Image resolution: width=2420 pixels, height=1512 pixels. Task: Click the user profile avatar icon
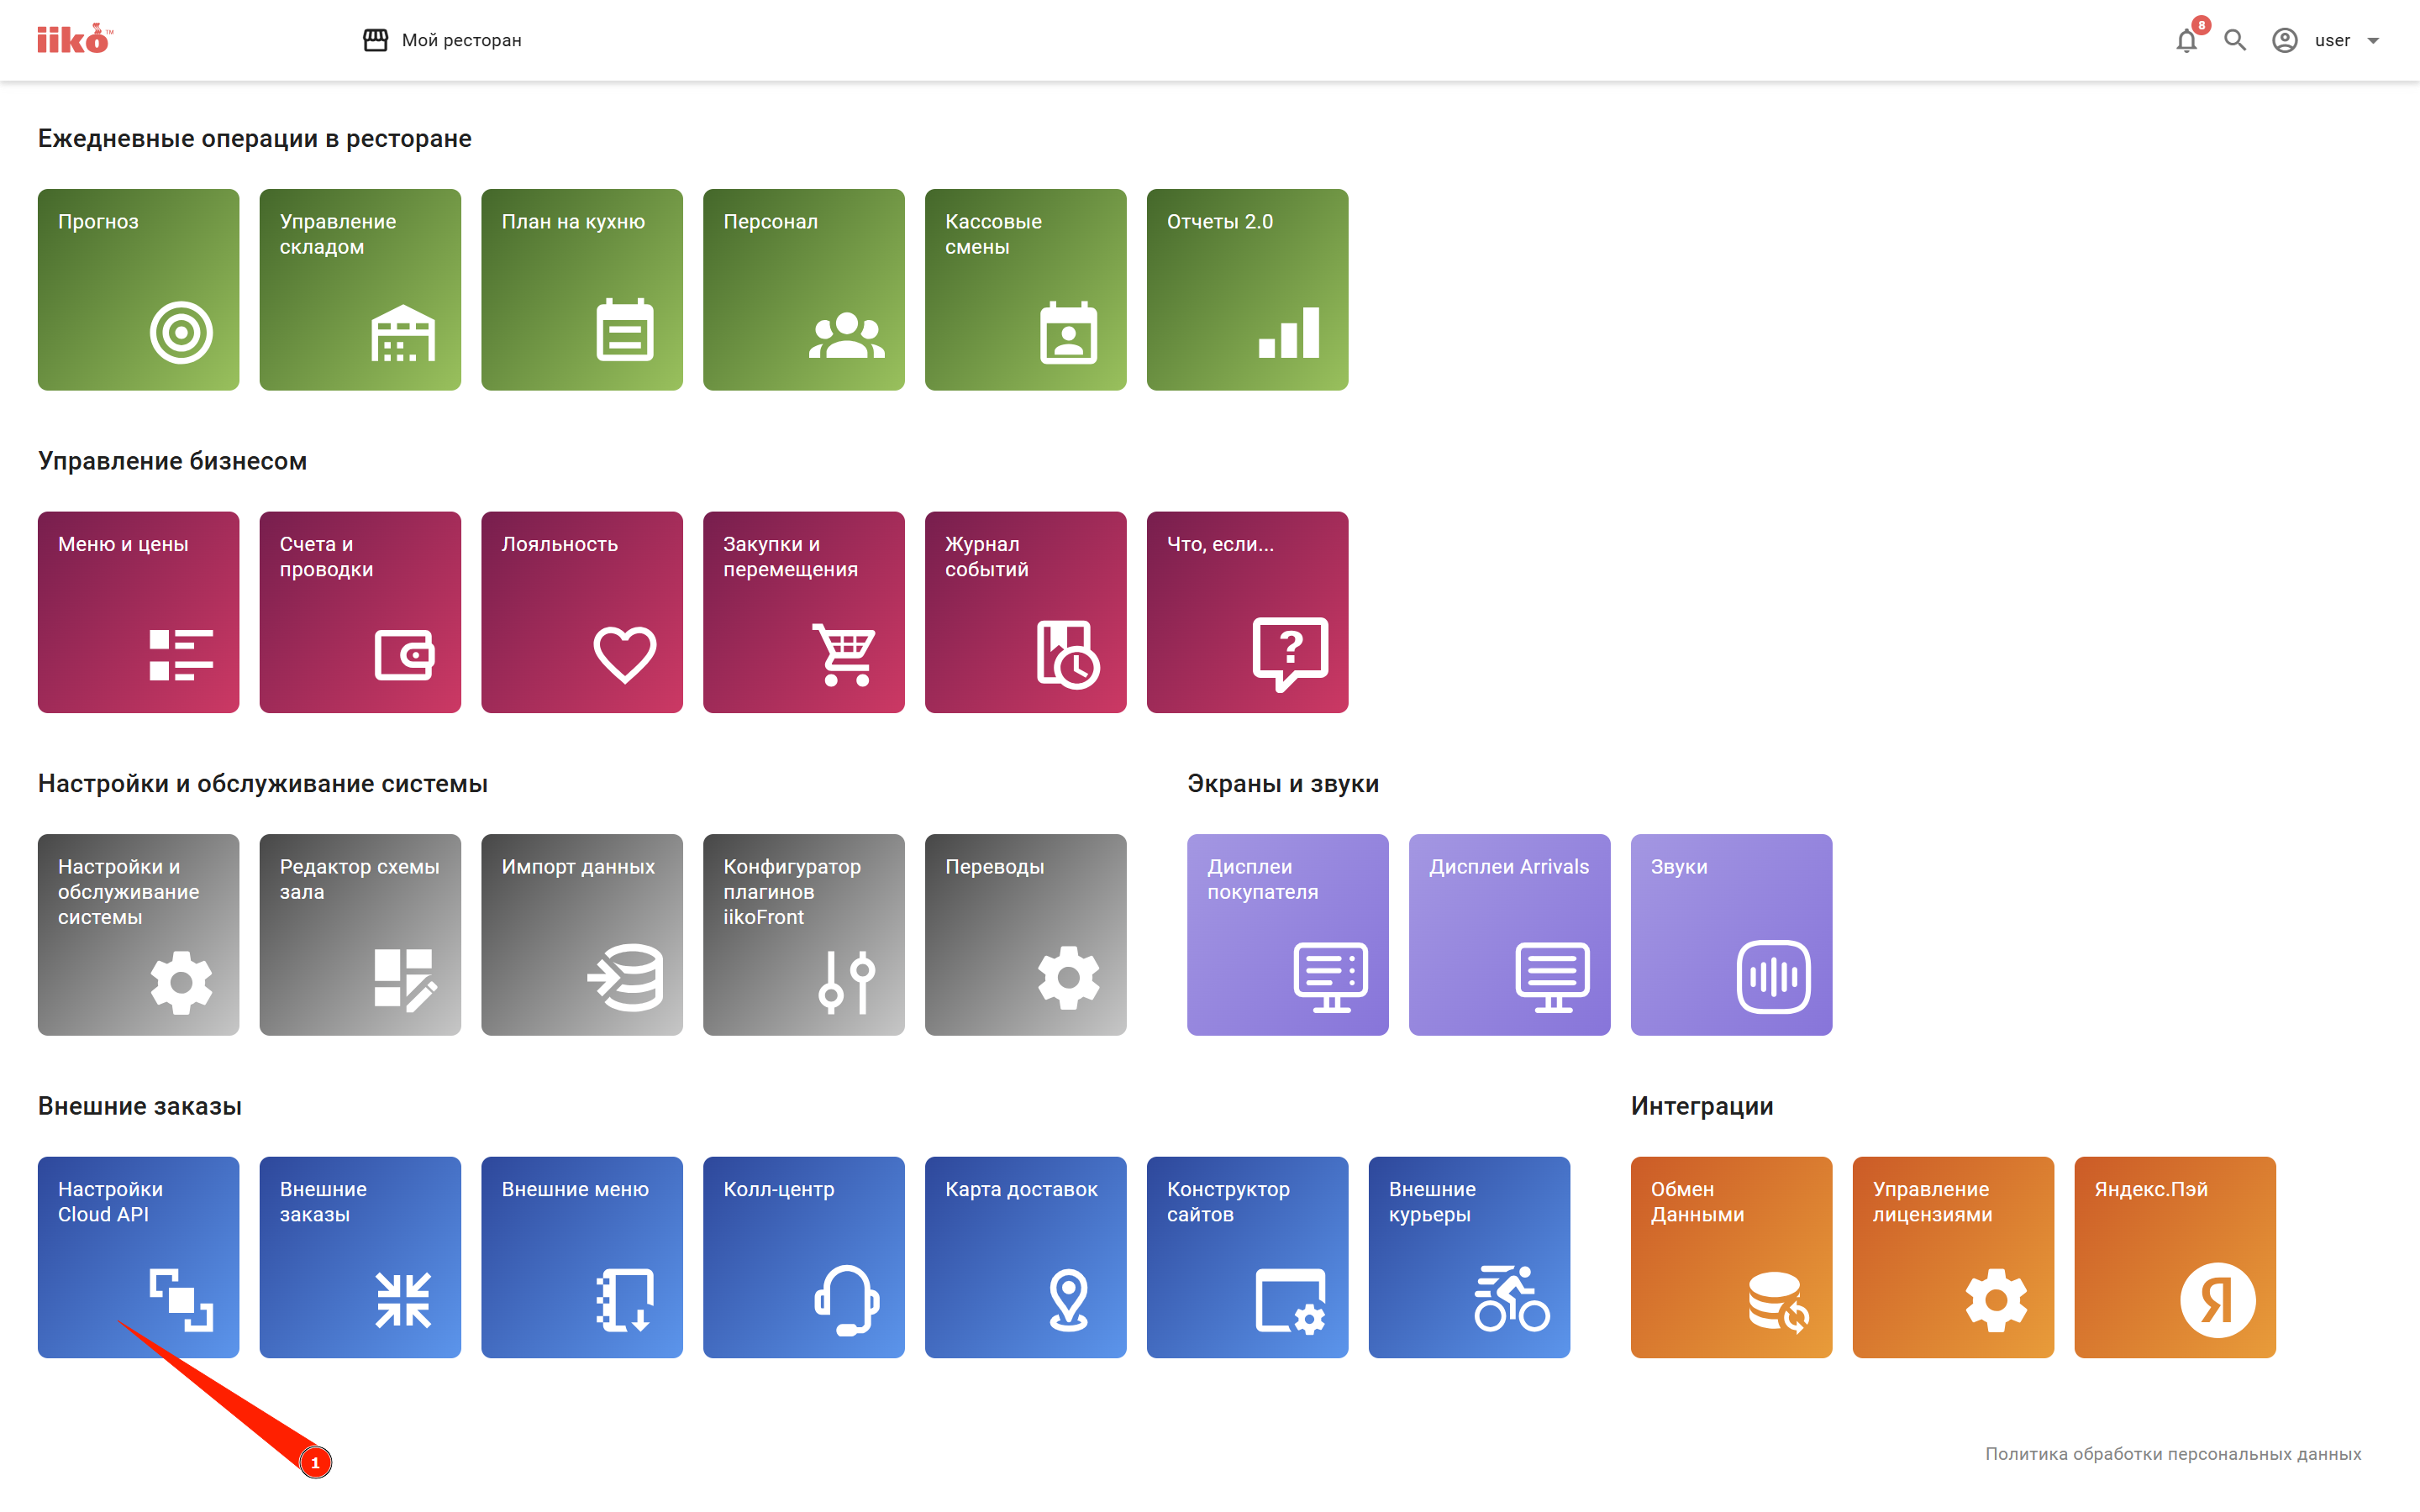click(2284, 40)
